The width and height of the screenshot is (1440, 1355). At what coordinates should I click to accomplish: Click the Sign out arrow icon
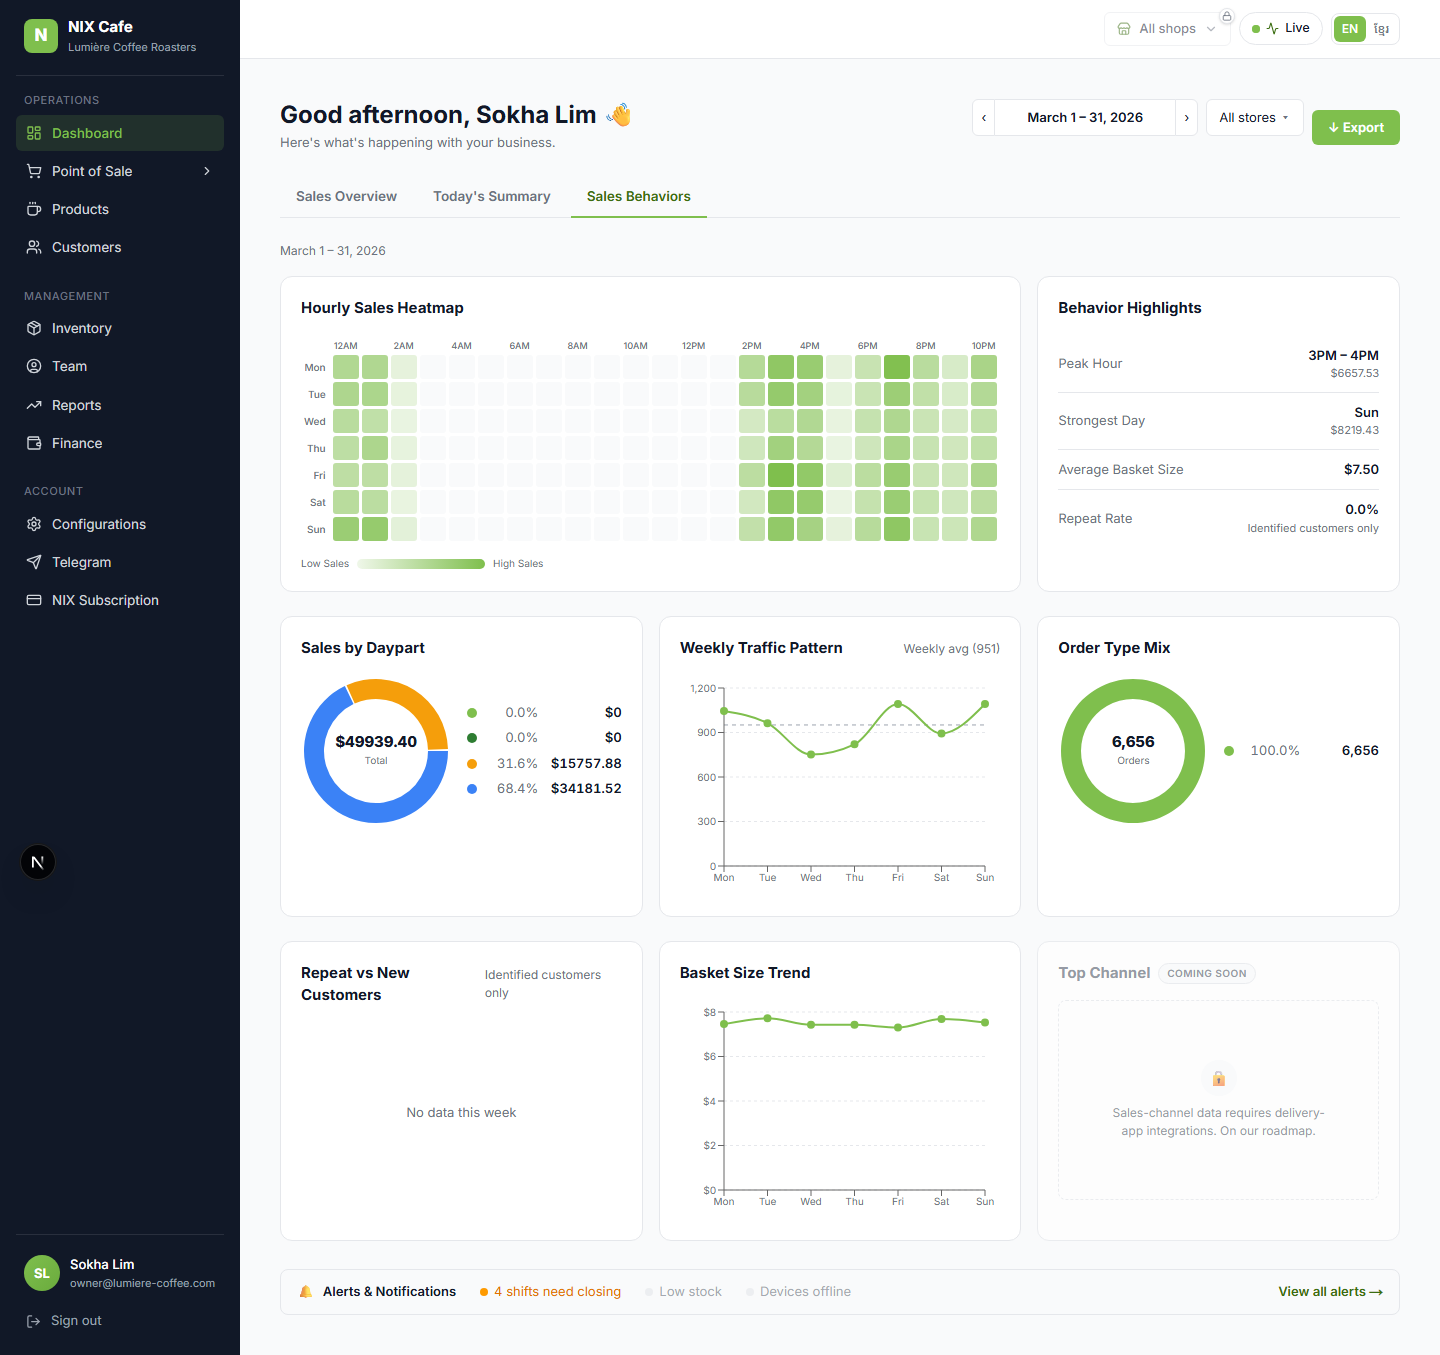(33, 1321)
